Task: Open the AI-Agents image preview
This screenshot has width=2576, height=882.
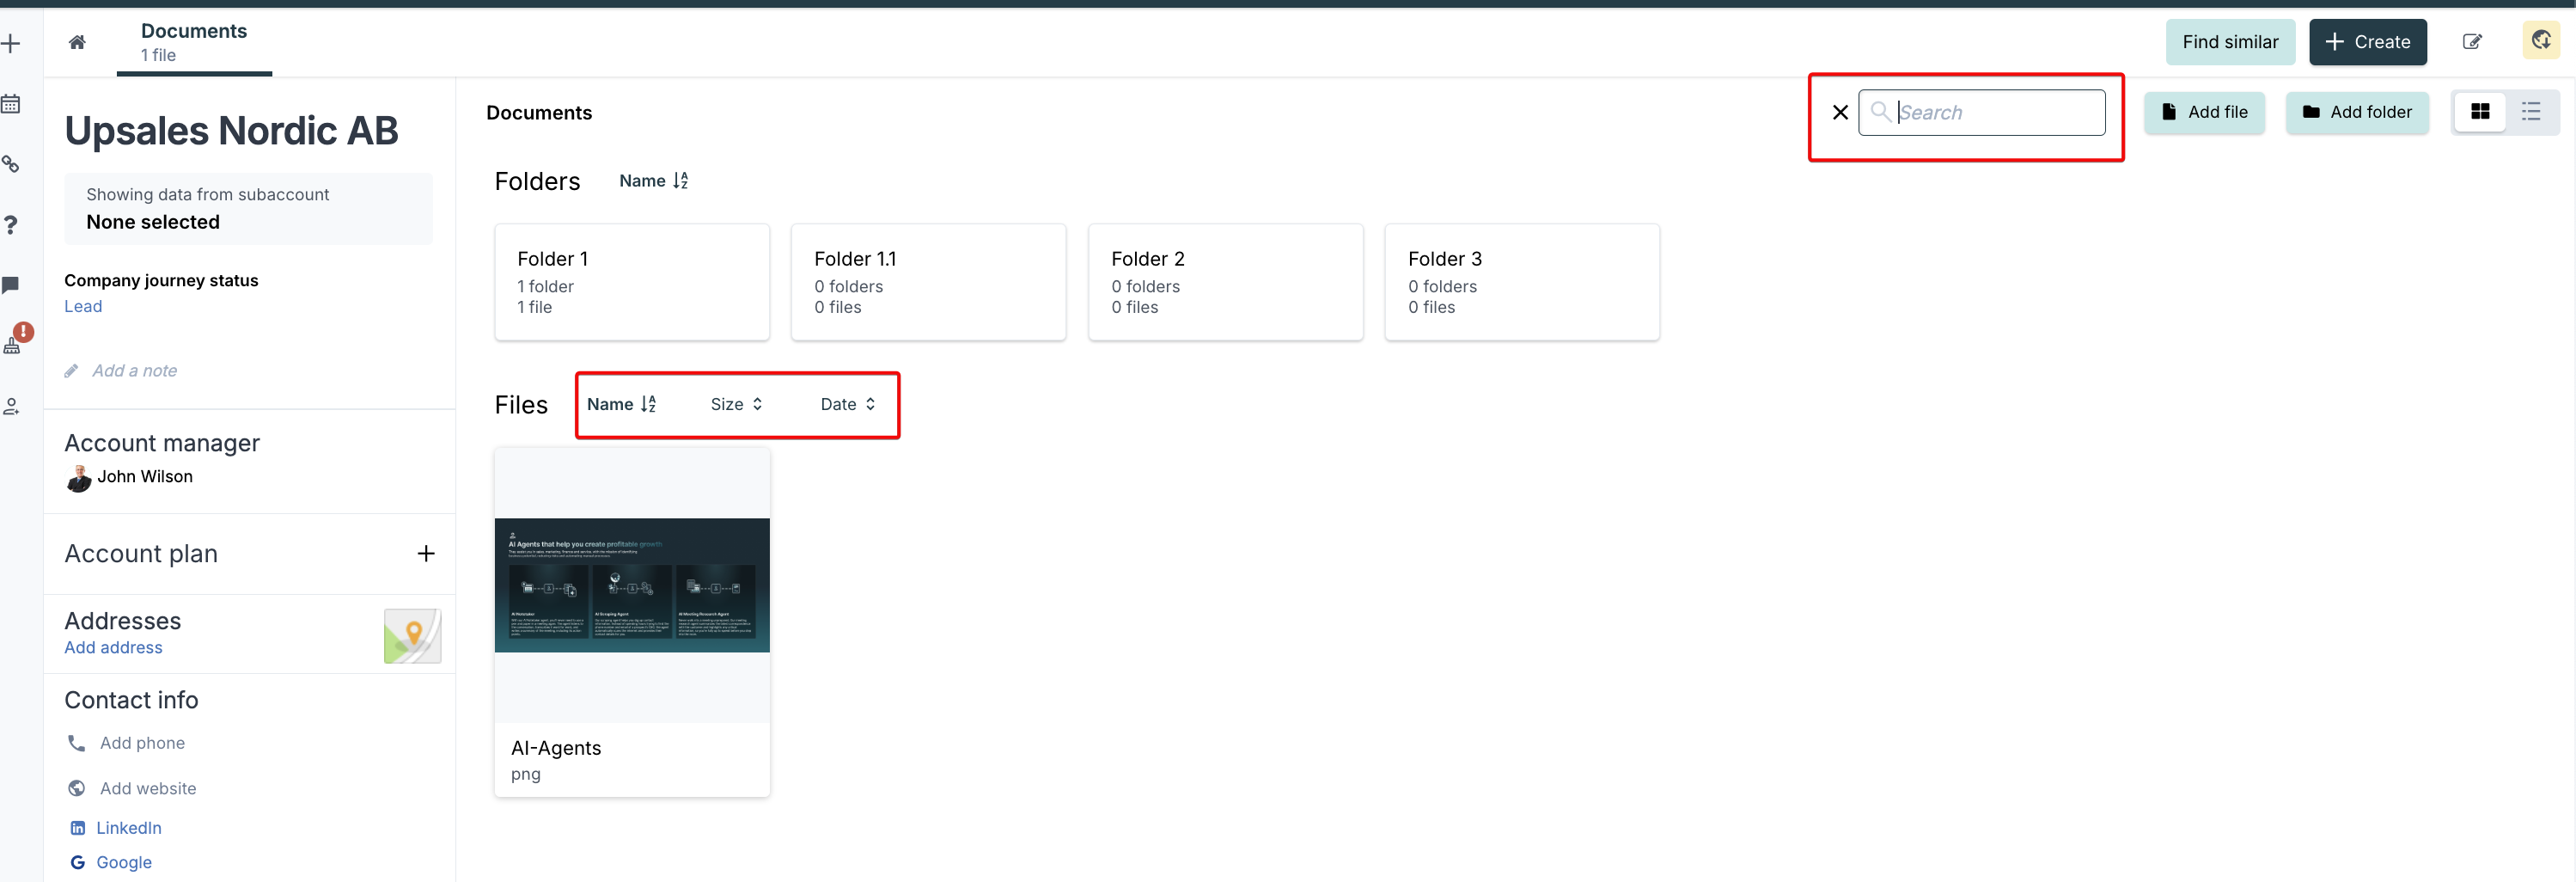Action: coord(632,585)
